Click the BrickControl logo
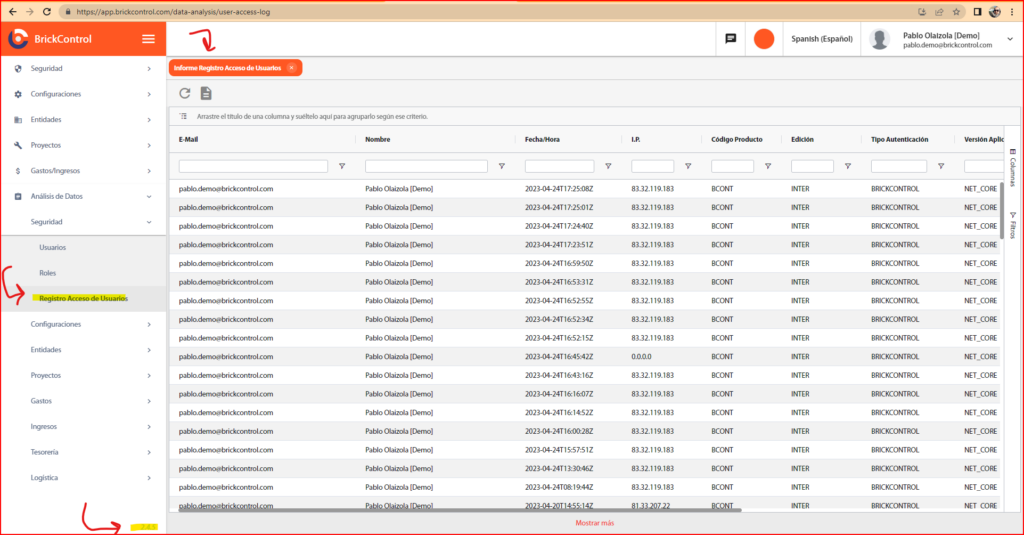The image size is (1024, 535). click(50, 39)
